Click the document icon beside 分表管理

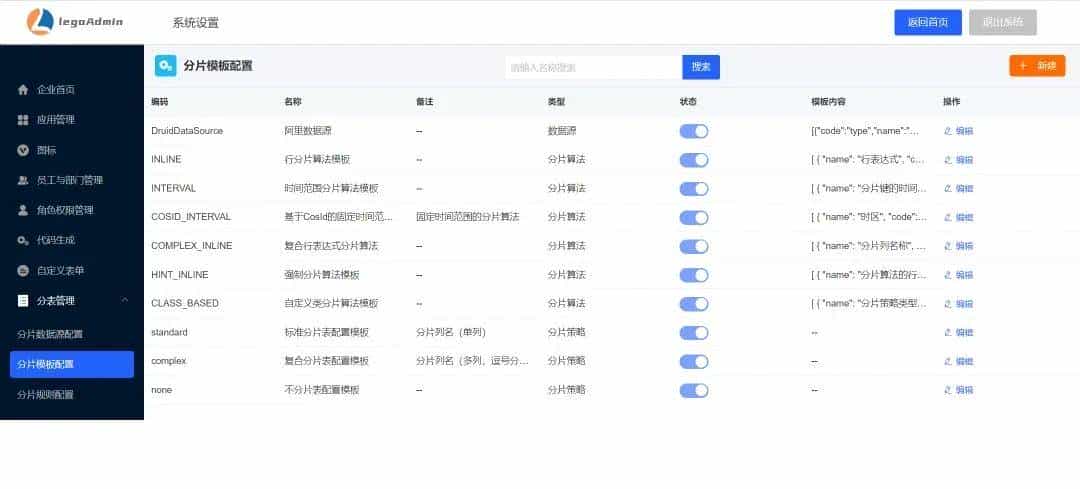click(x=23, y=301)
